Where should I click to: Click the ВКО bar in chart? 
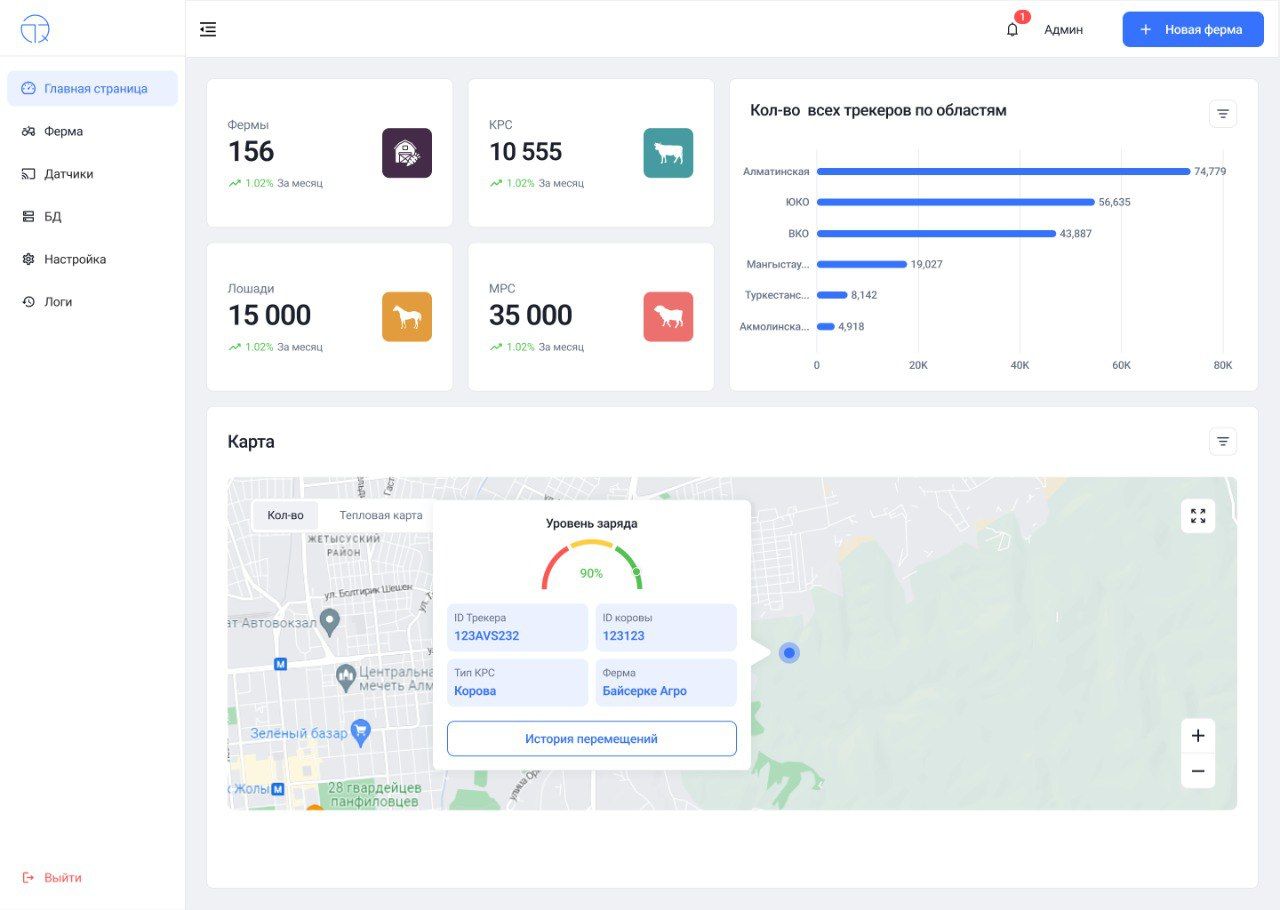[936, 233]
